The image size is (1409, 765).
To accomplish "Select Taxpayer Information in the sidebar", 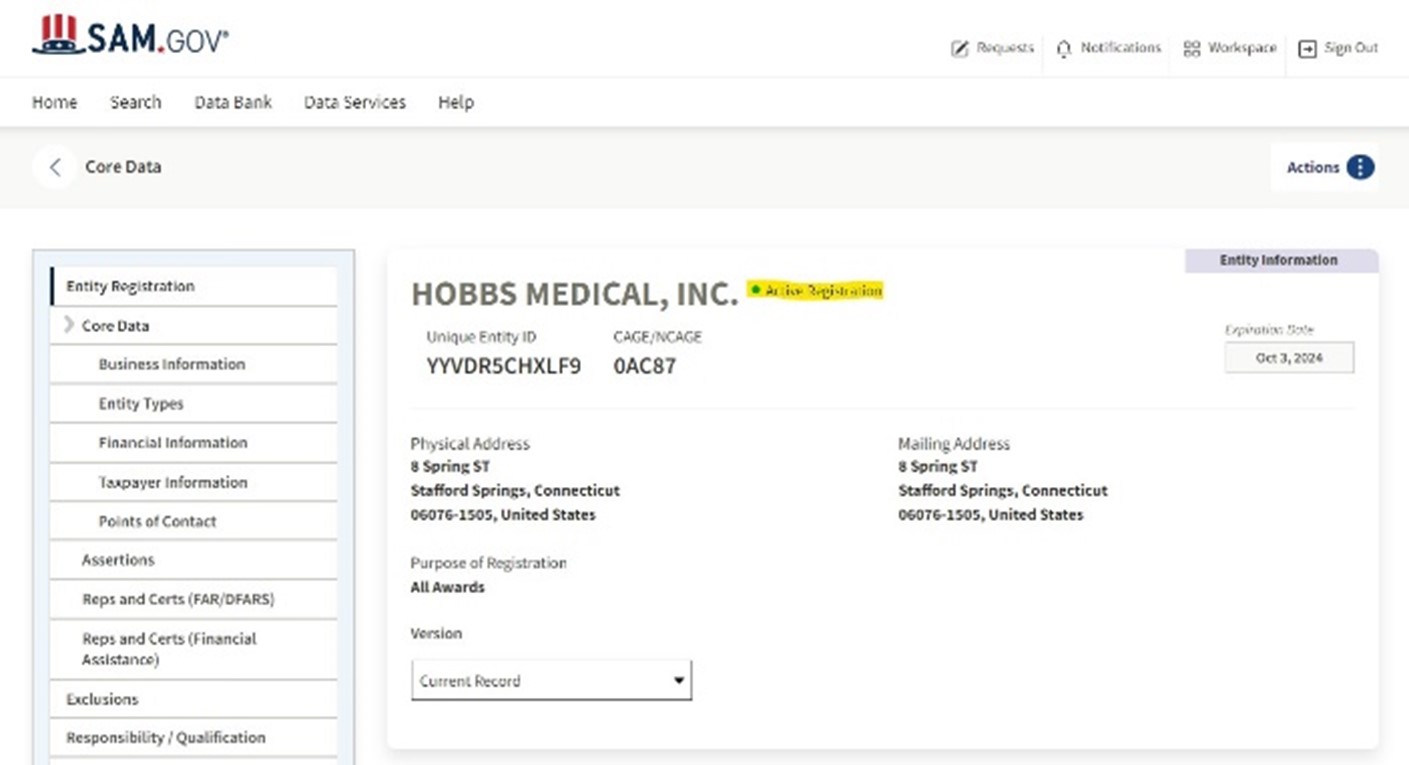I will pos(194,482).
